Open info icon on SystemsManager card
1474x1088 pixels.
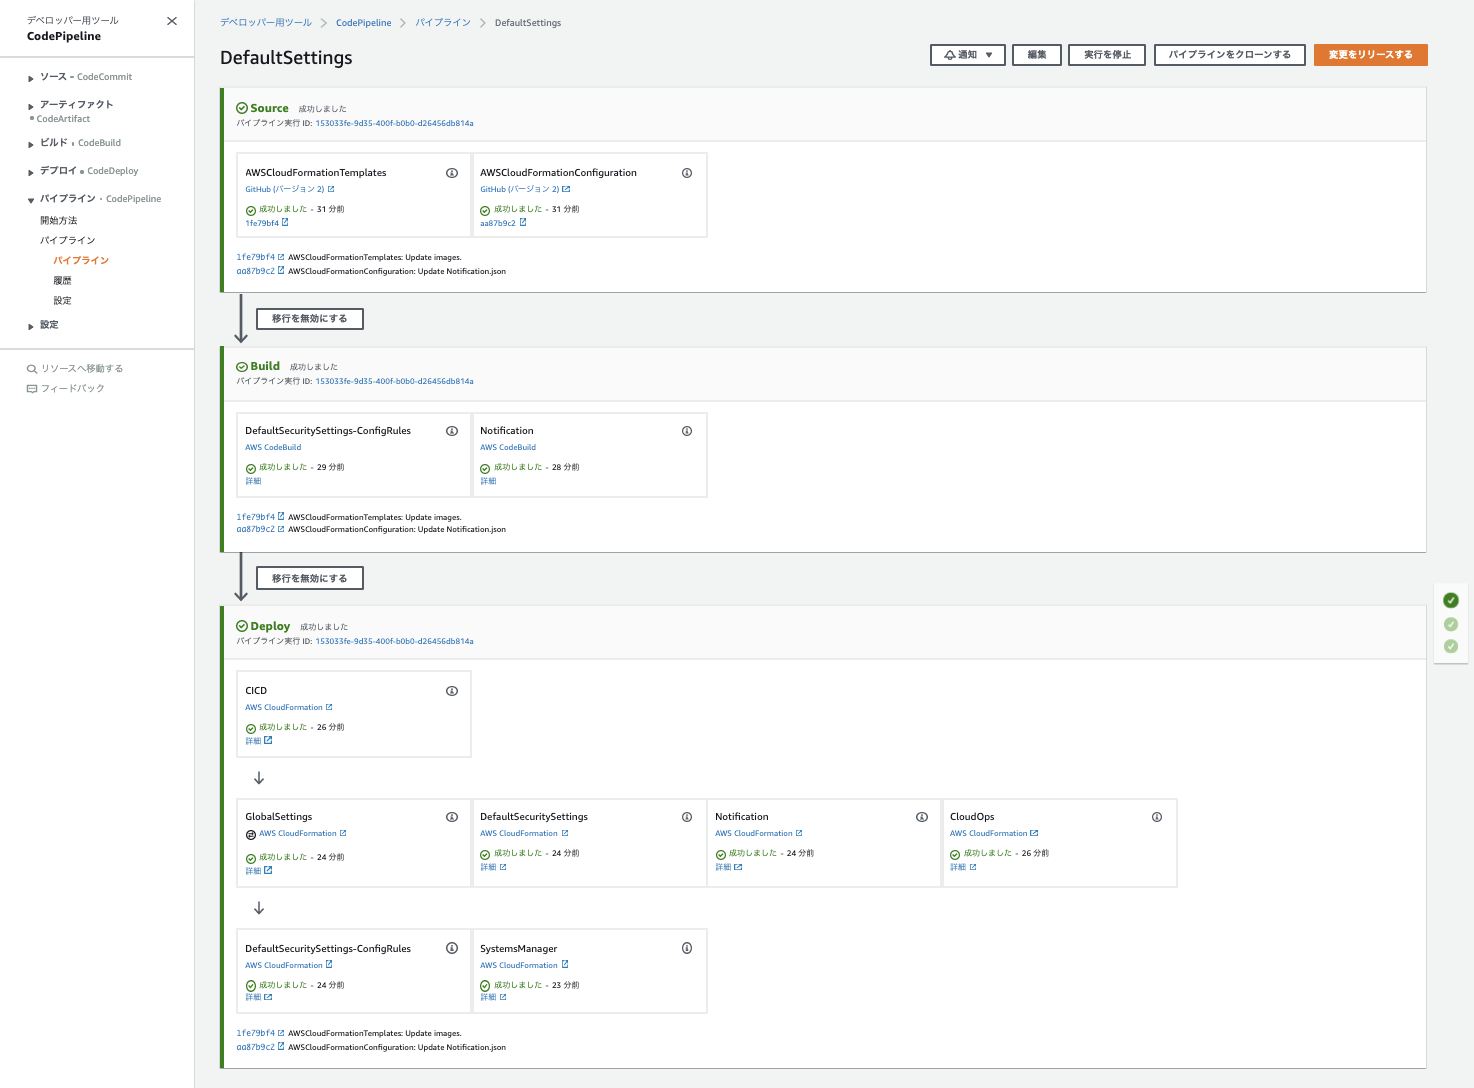pyautogui.click(x=687, y=948)
